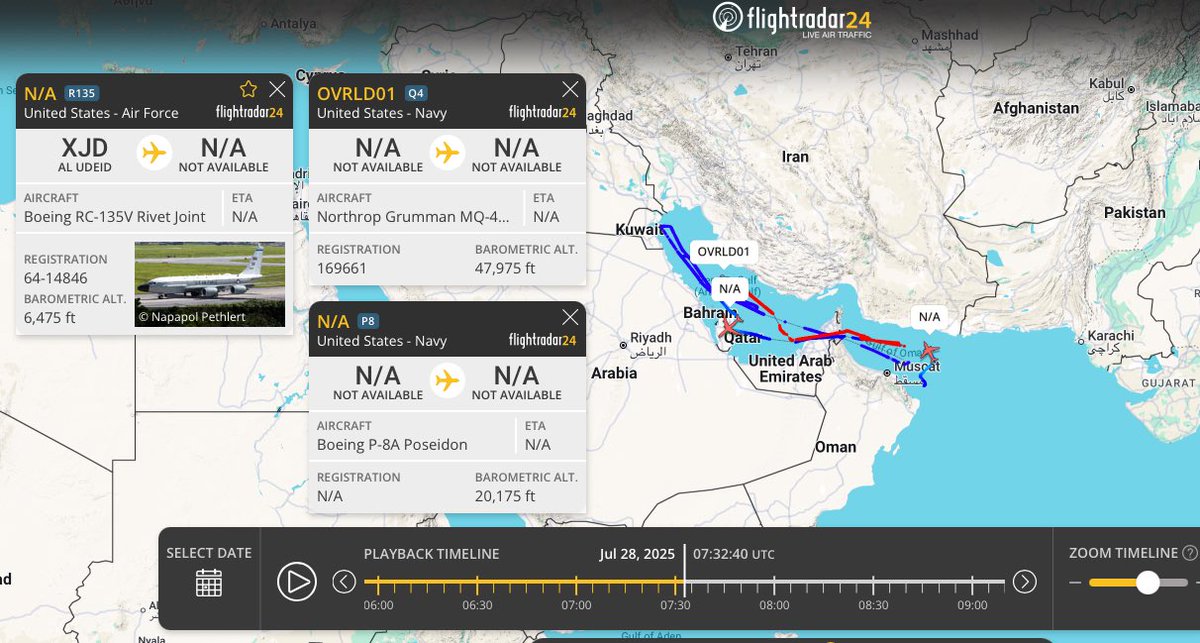Close the OVRLD01 flight card

(x=570, y=89)
